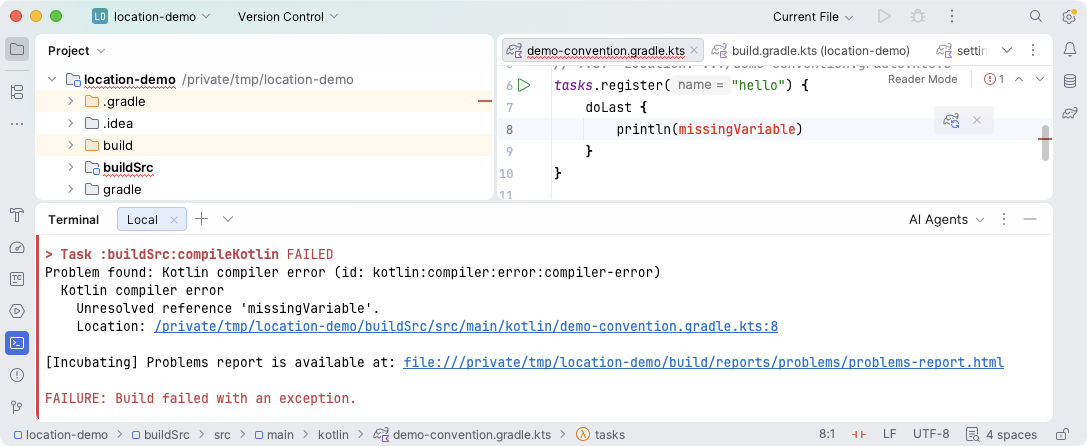This screenshot has height=446, width=1087.
Task: Click the Search Everywhere magnifier
Action: pyautogui.click(x=1036, y=17)
